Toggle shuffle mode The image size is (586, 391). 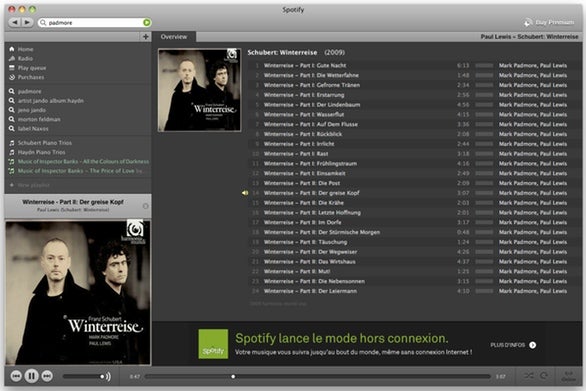528,376
